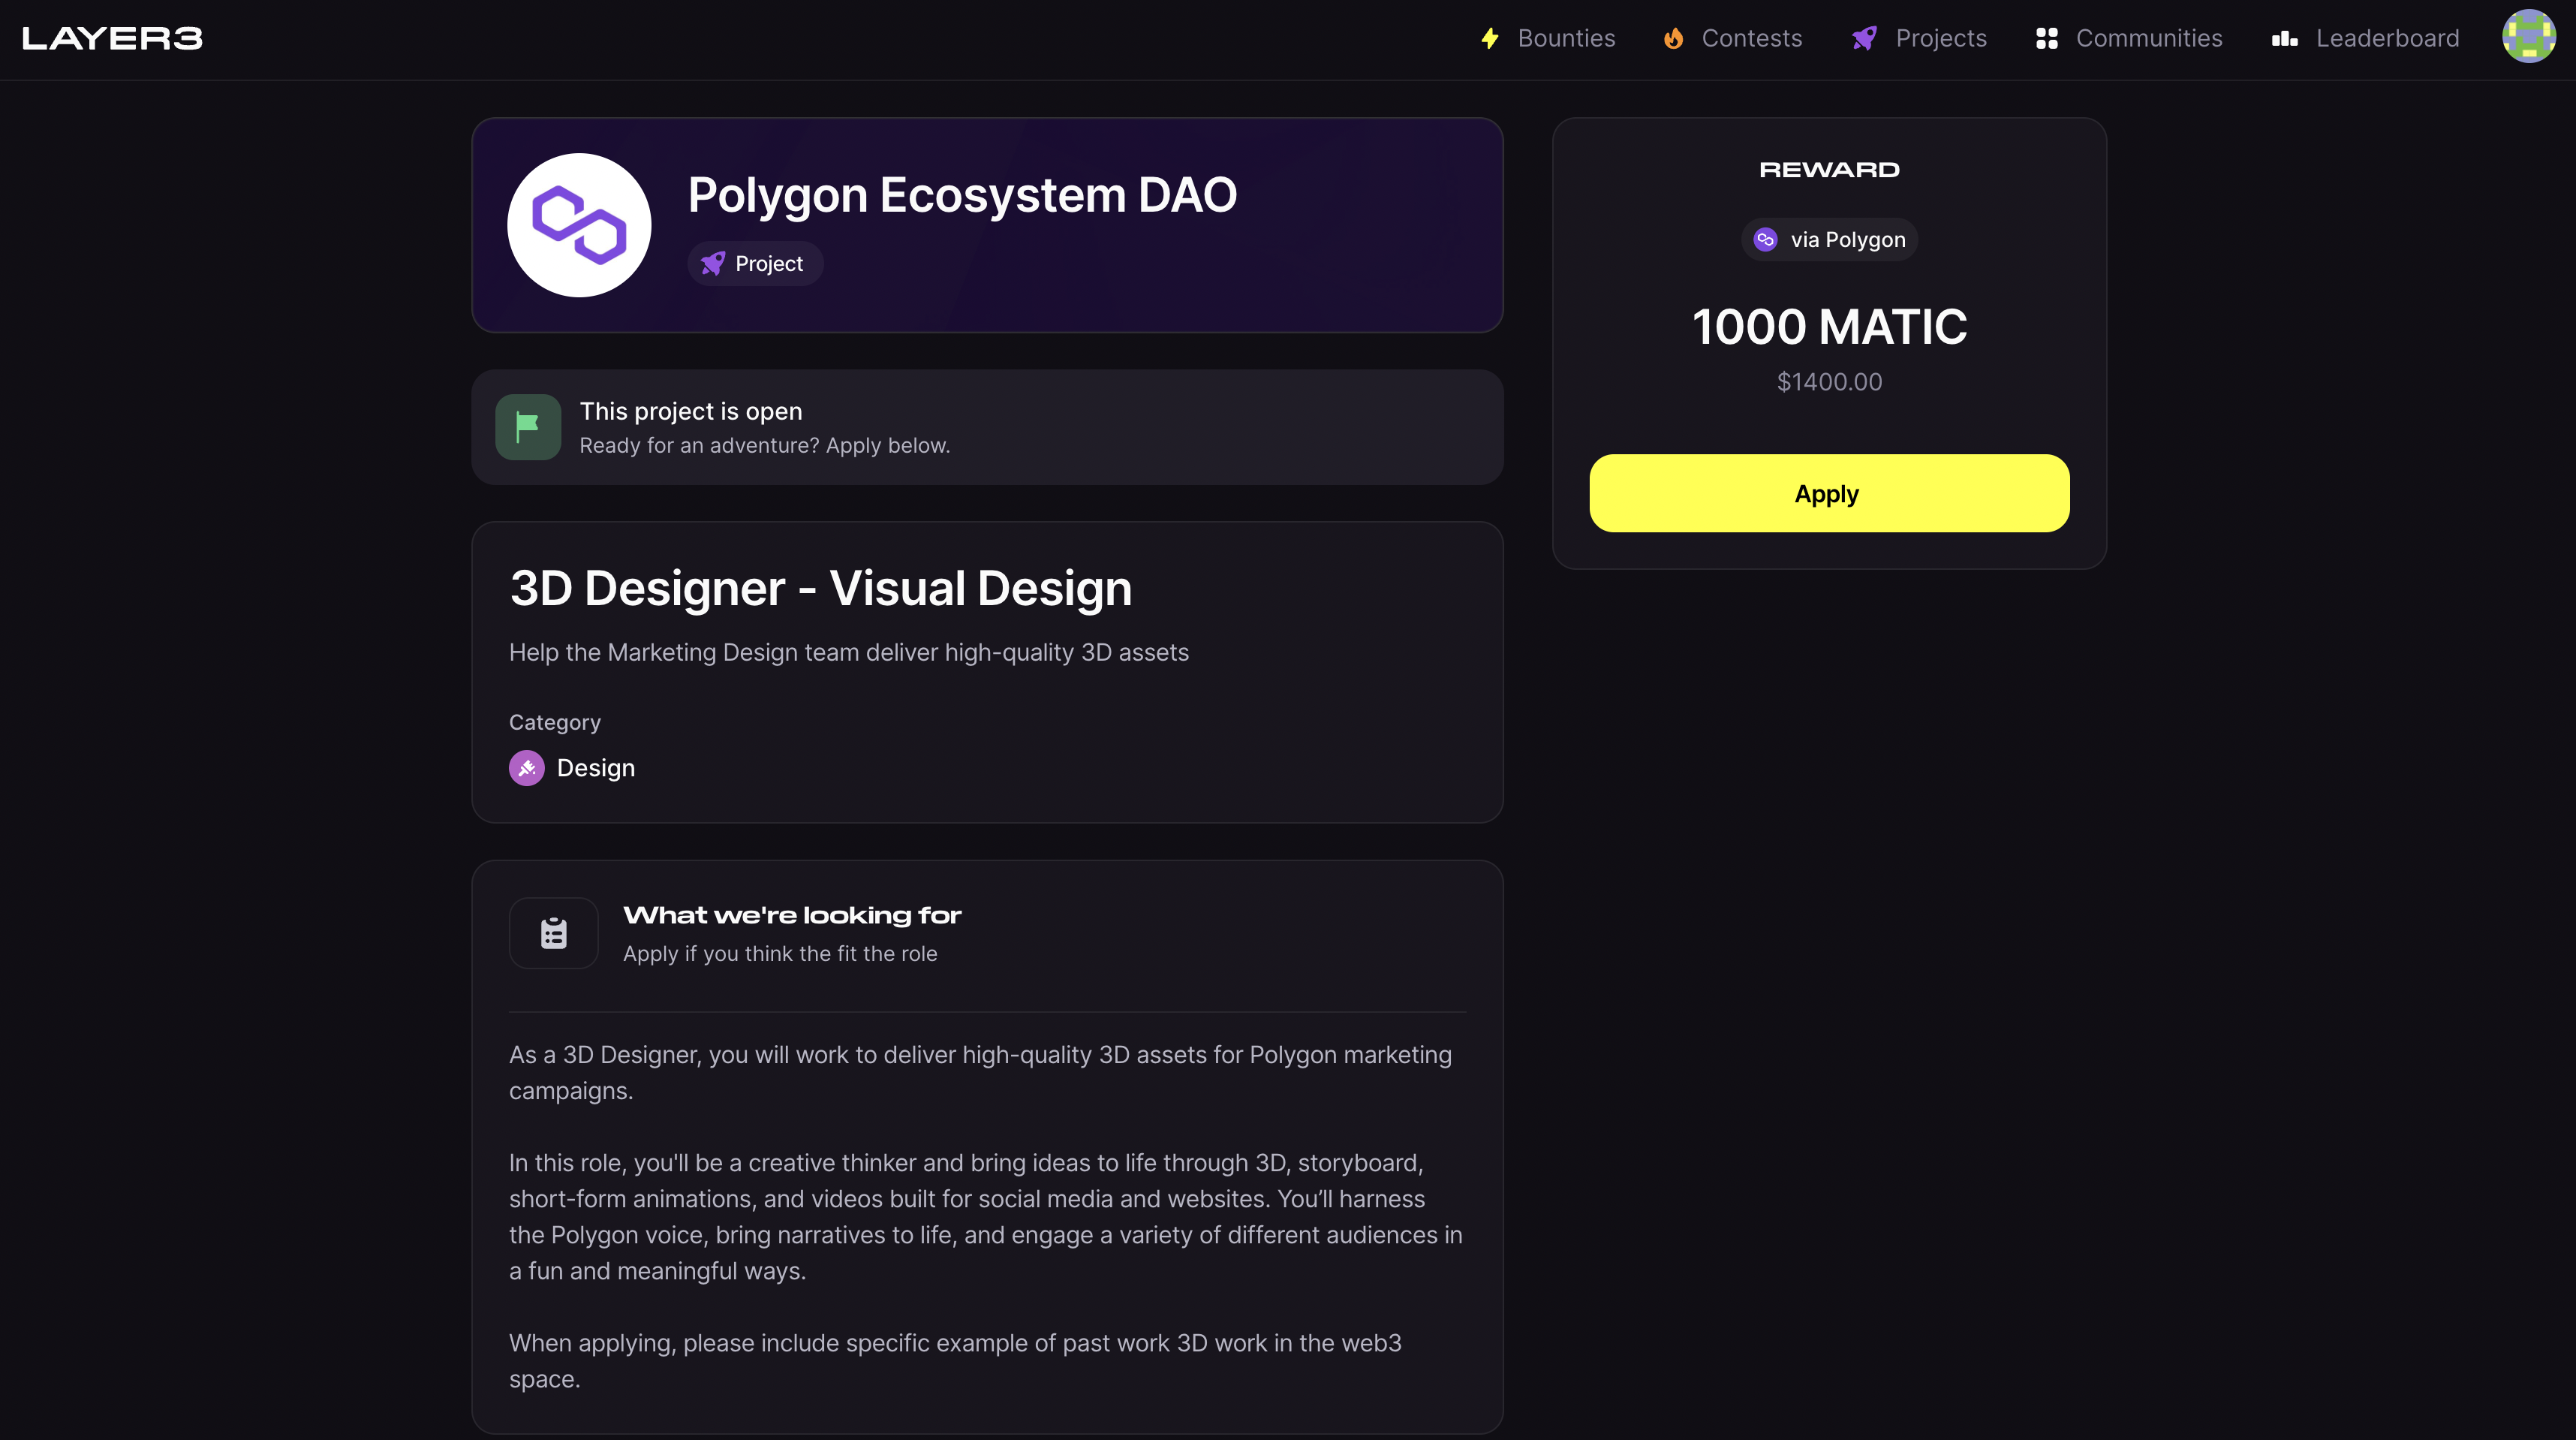The image size is (2576, 1440).
Task: Select 'Apply if you think the fit the role'
Action: (780, 954)
